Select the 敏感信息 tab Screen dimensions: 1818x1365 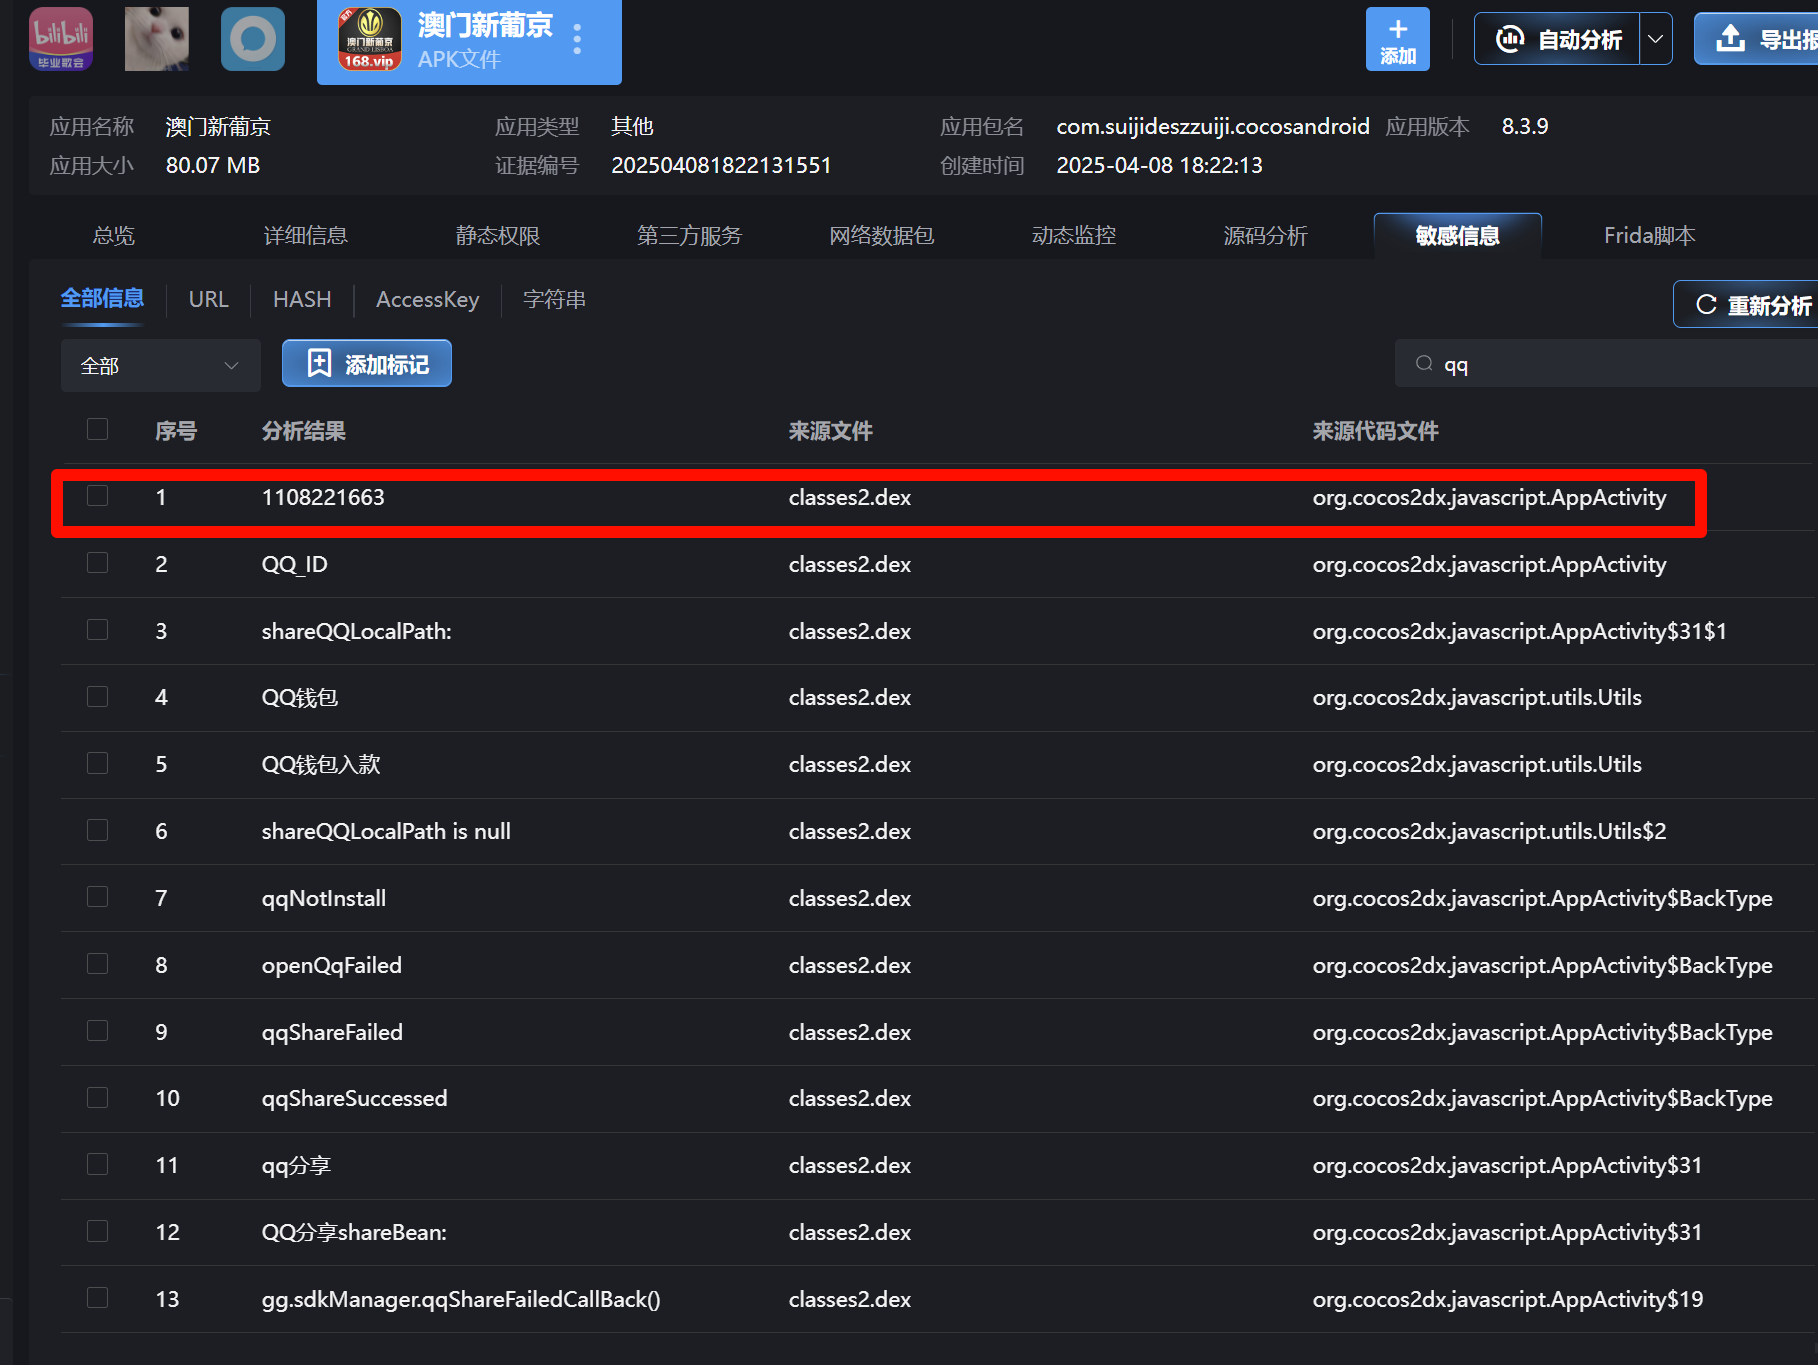pos(1458,236)
